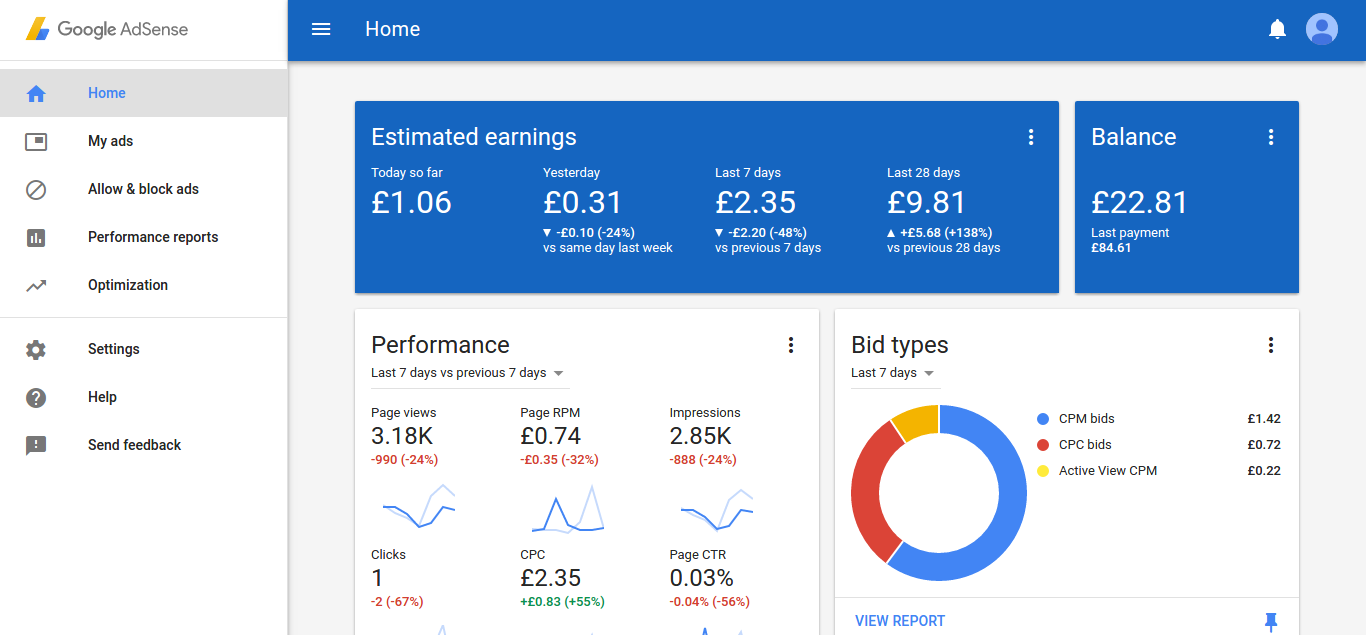Pin the Bid types card

tap(1271, 622)
